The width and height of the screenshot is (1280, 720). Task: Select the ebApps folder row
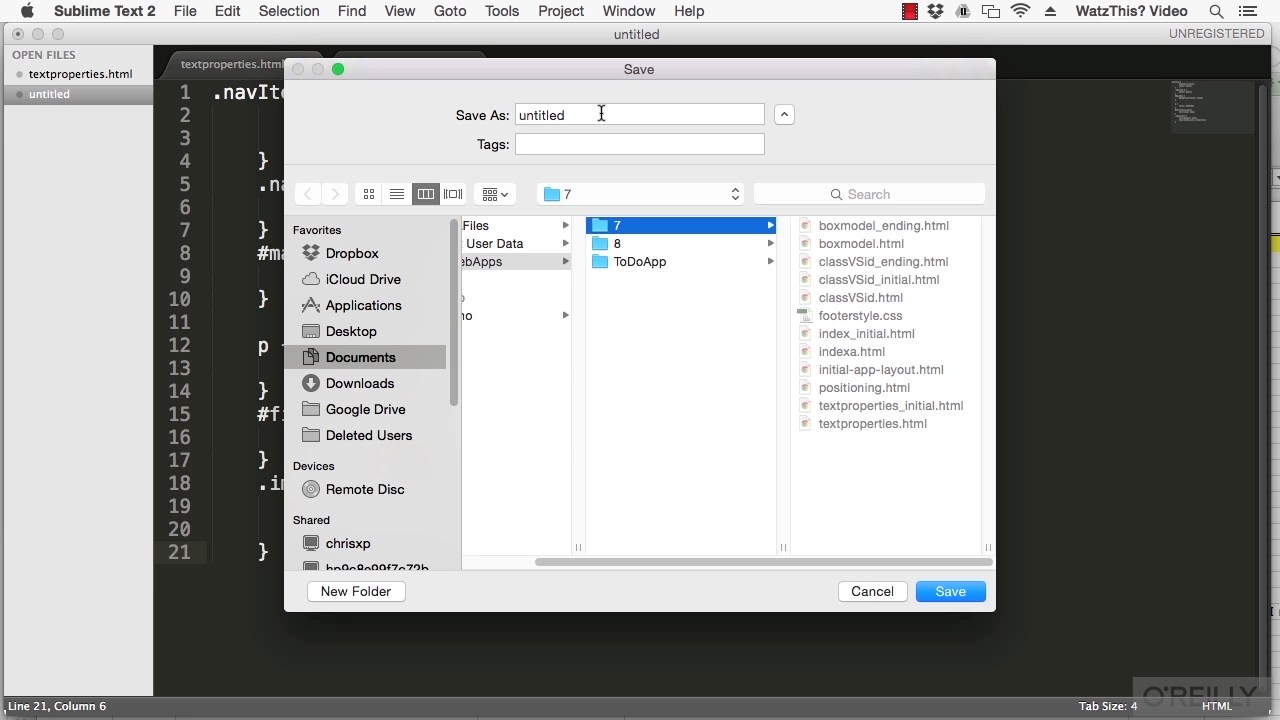click(517, 261)
